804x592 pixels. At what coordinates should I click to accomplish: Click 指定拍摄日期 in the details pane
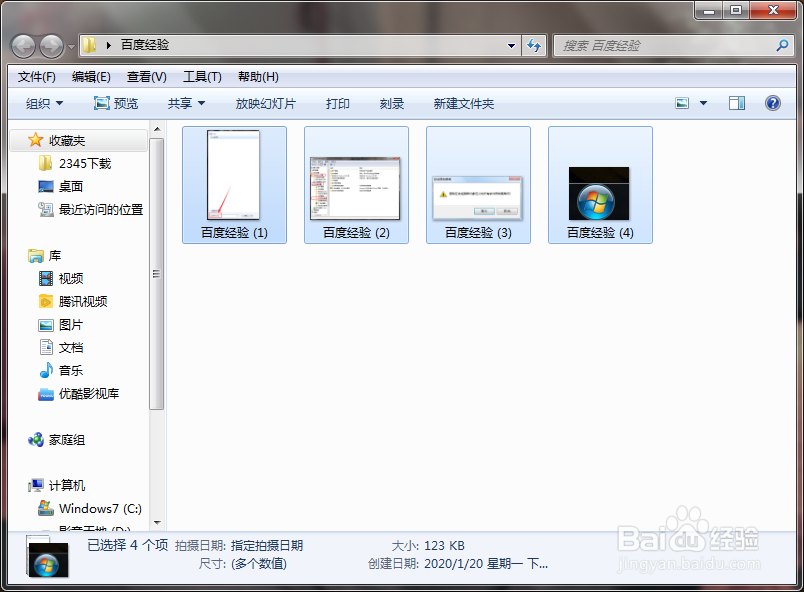(x=267, y=545)
